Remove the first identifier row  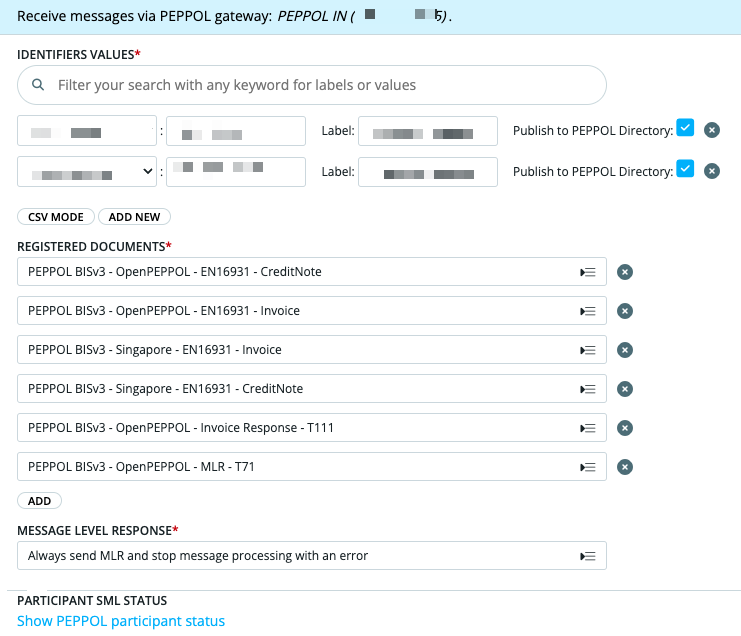[x=712, y=130]
